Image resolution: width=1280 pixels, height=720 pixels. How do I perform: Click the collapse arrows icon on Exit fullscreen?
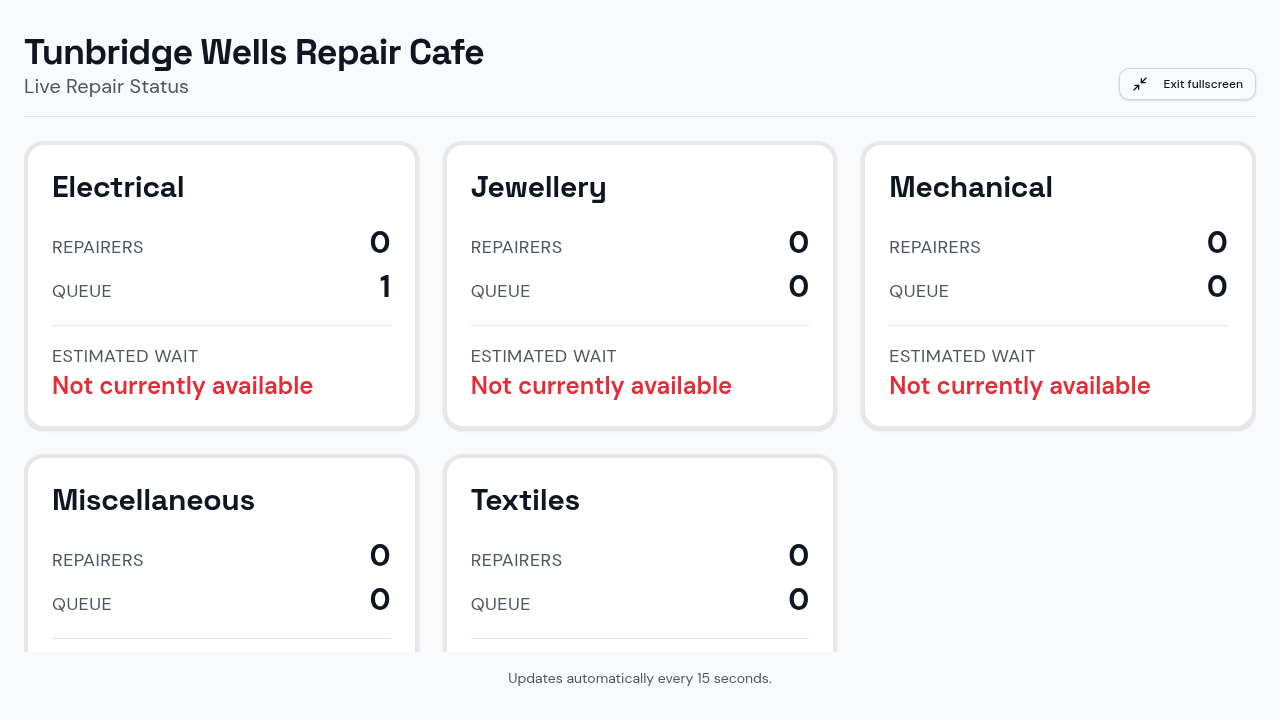pos(1140,84)
